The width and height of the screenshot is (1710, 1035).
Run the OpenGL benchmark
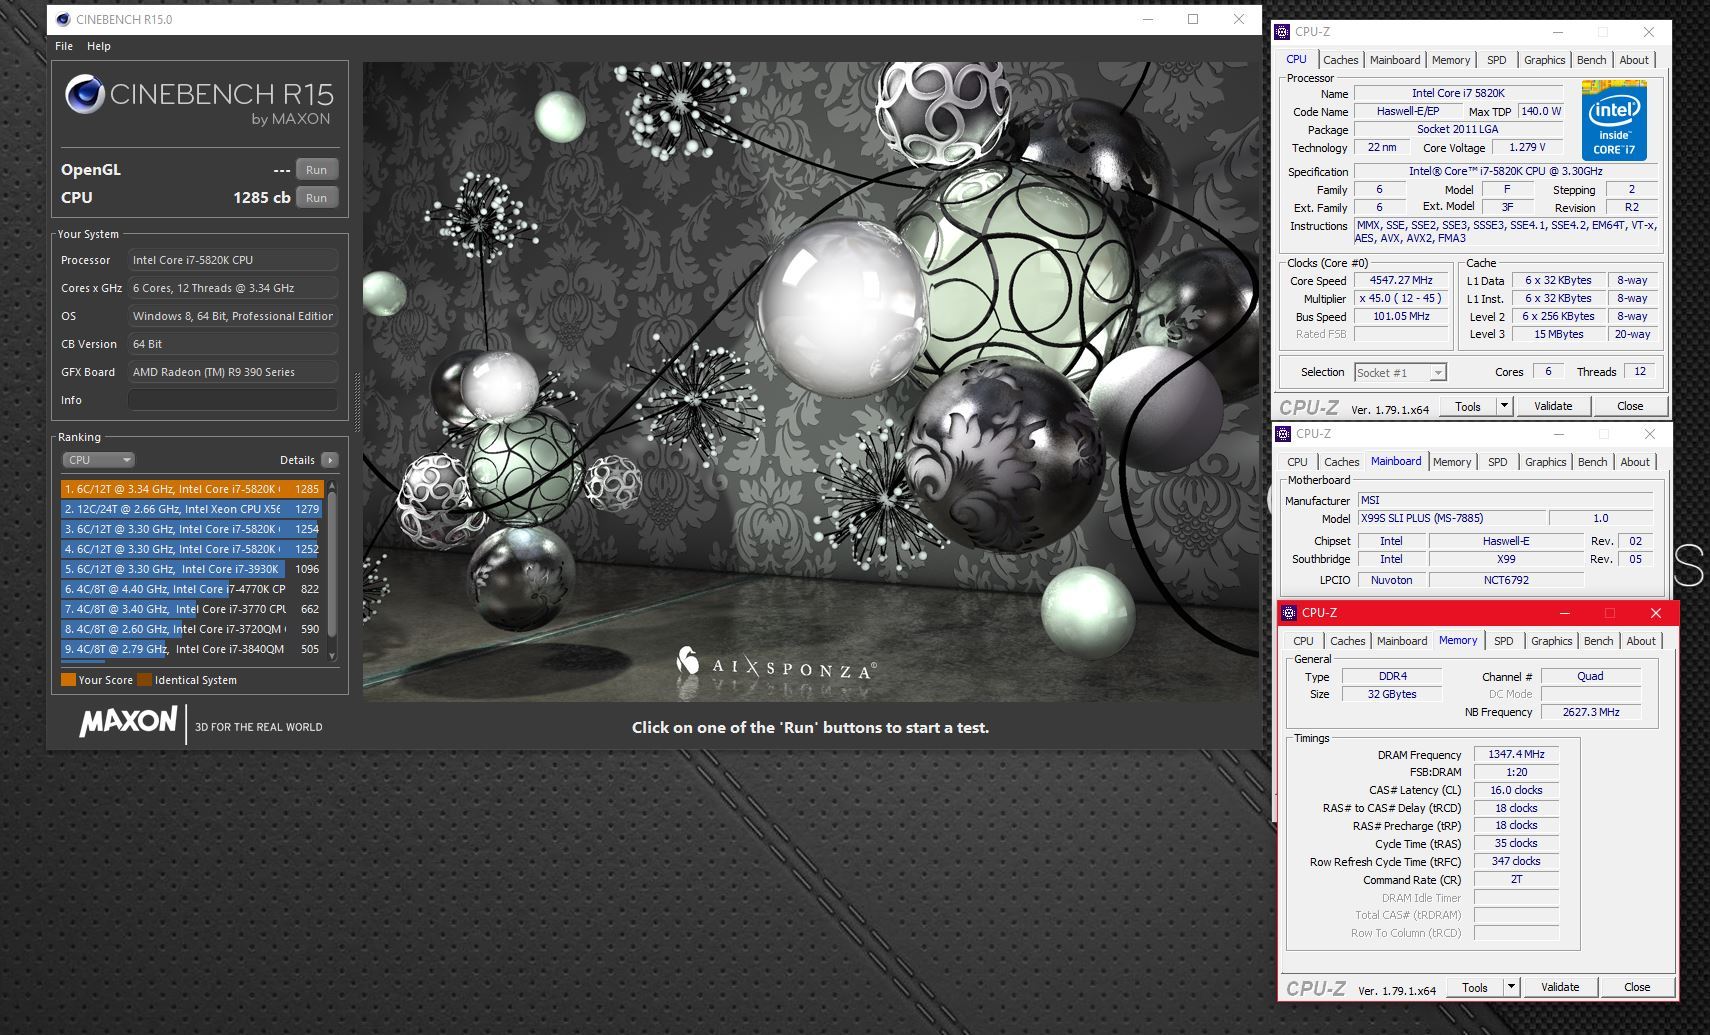(317, 170)
